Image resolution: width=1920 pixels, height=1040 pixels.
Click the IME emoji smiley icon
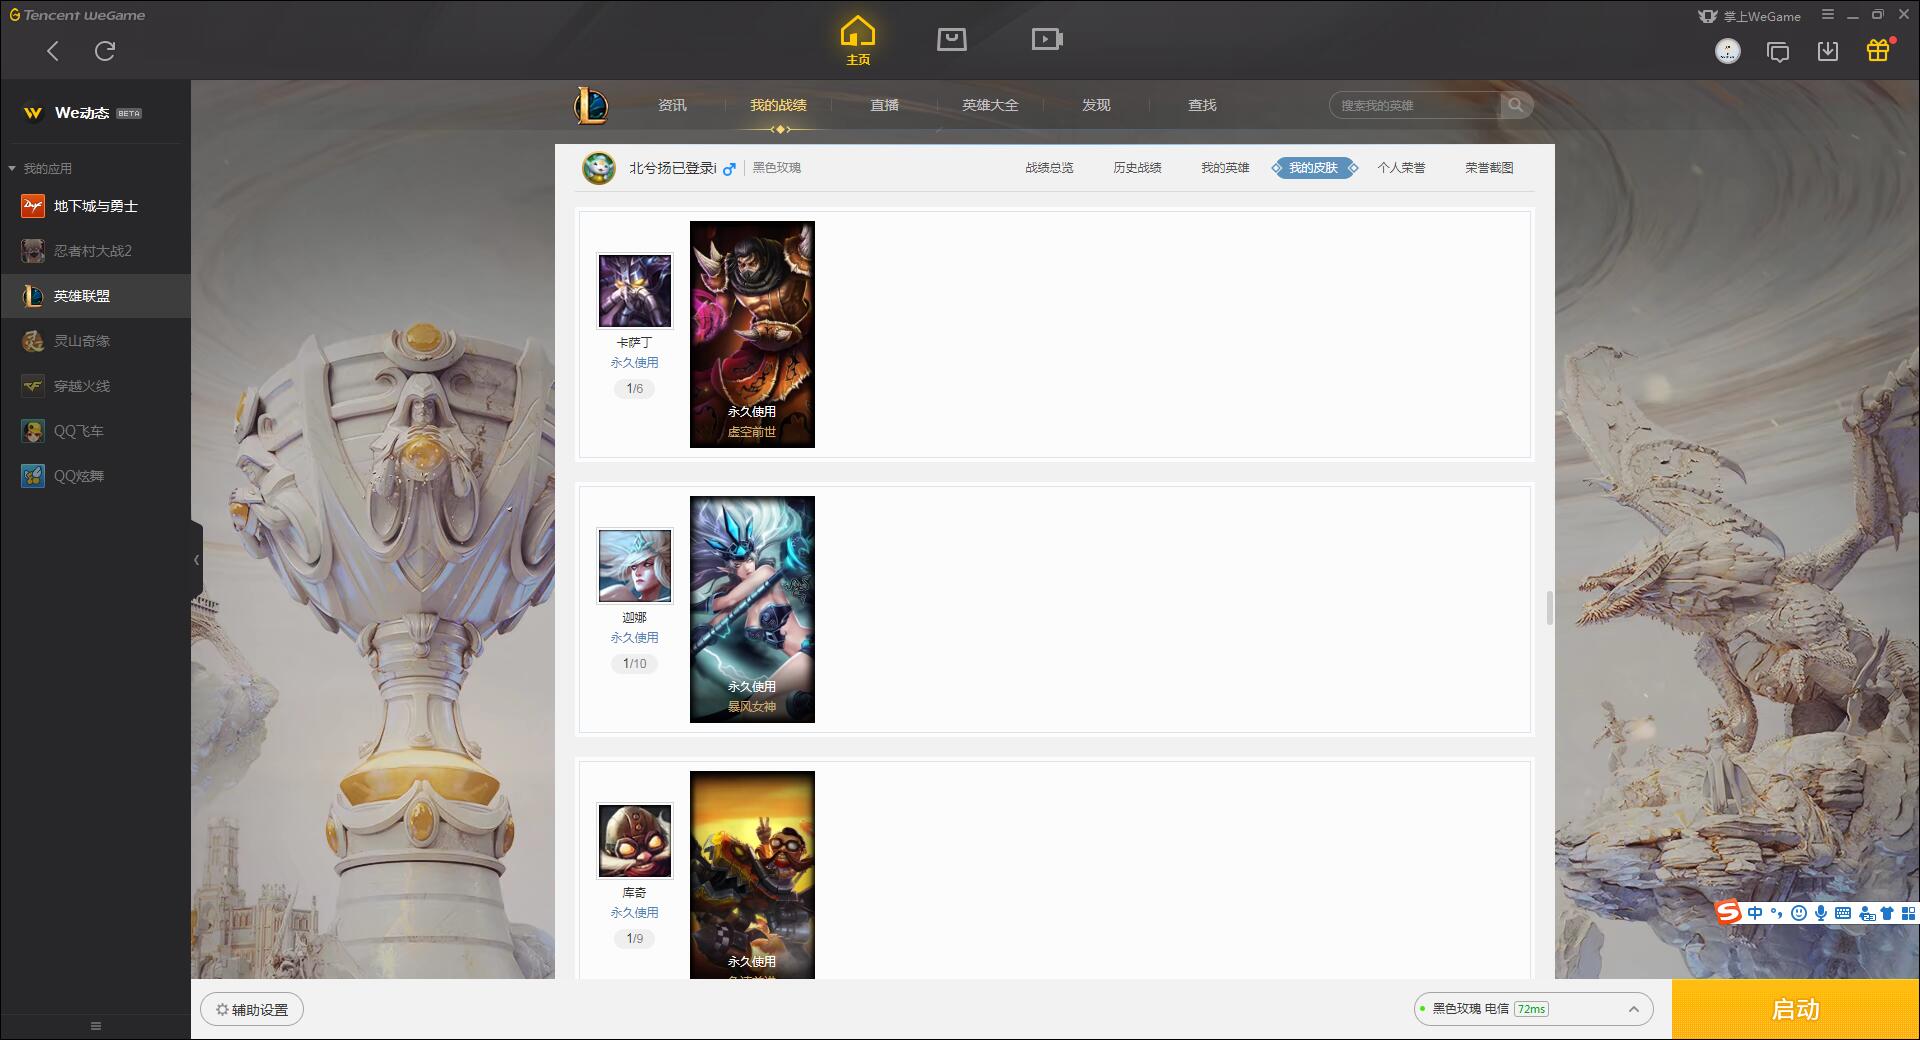pyautogui.click(x=1799, y=913)
